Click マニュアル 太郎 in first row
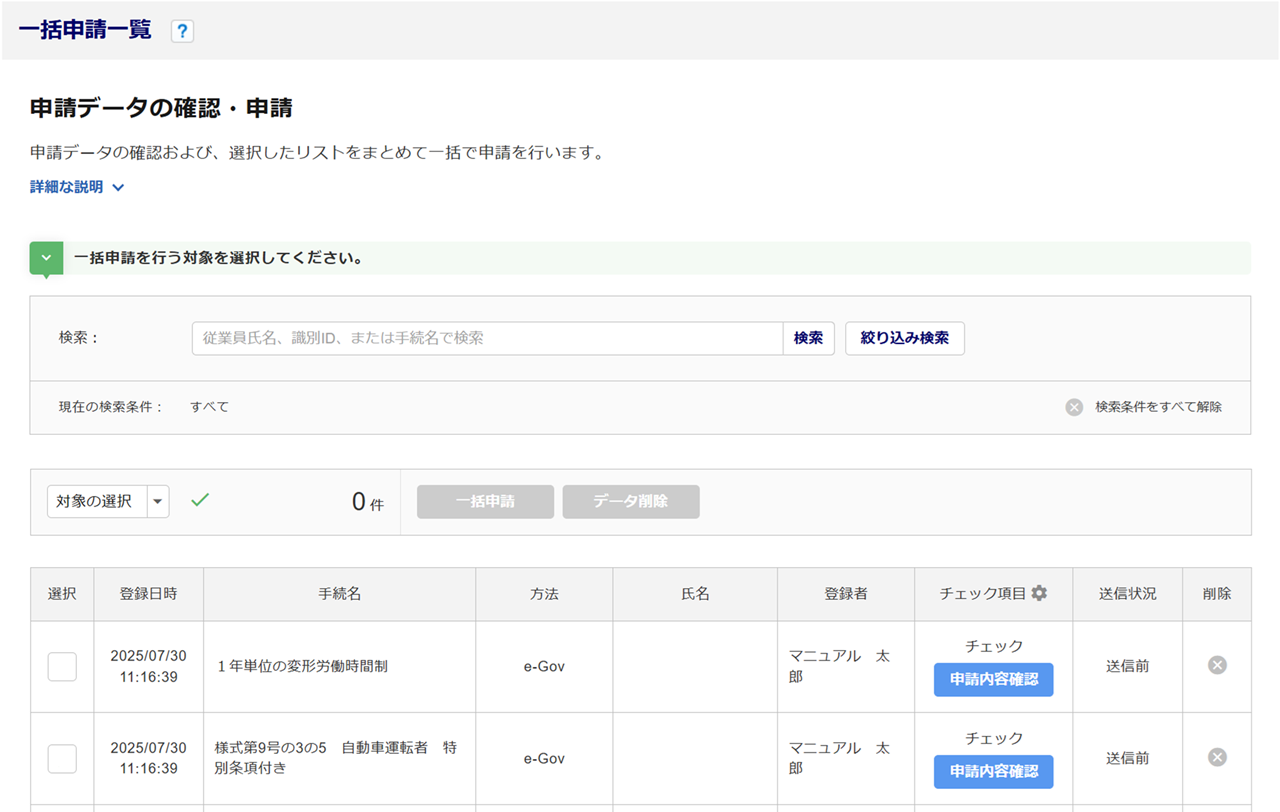The height and width of the screenshot is (812, 1280). point(838,666)
